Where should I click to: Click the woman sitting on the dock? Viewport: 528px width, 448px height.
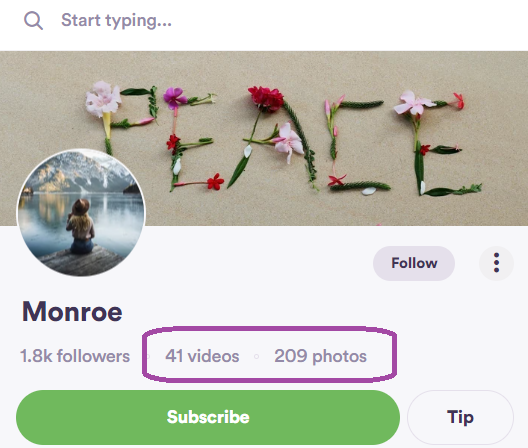tap(80, 226)
